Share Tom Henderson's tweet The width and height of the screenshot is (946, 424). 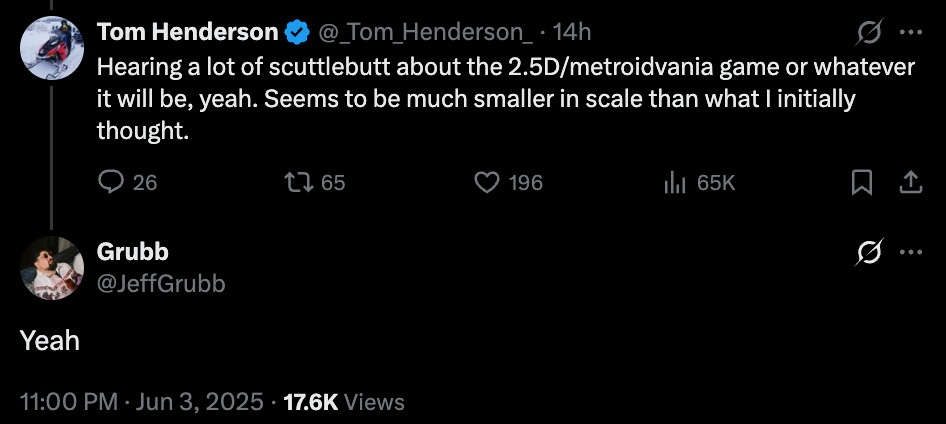click(911, 182)
